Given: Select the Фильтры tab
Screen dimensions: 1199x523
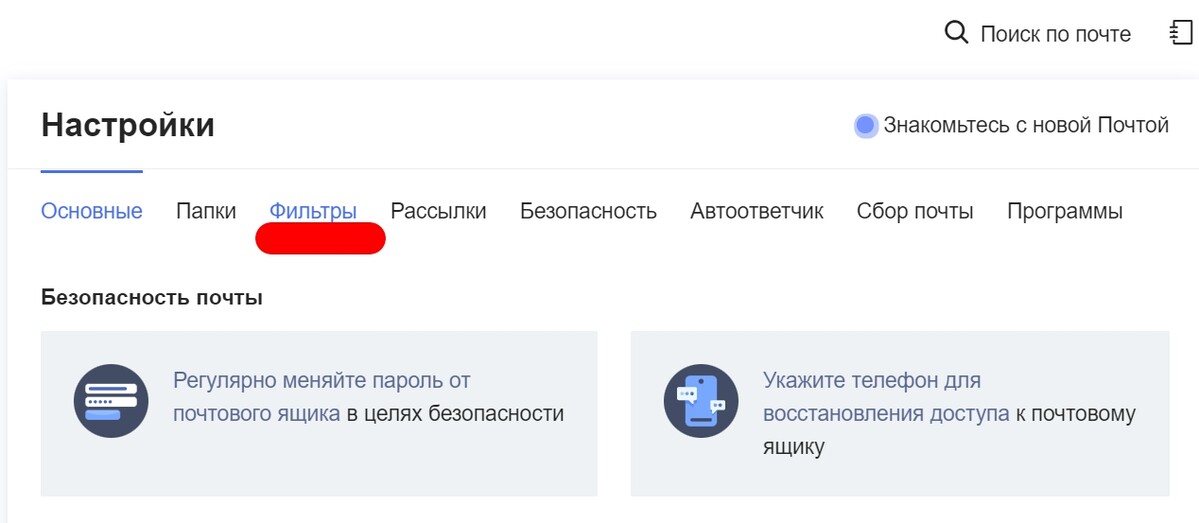Looking at the screenshot, I should pyautogui.click(x=313, y=211).
